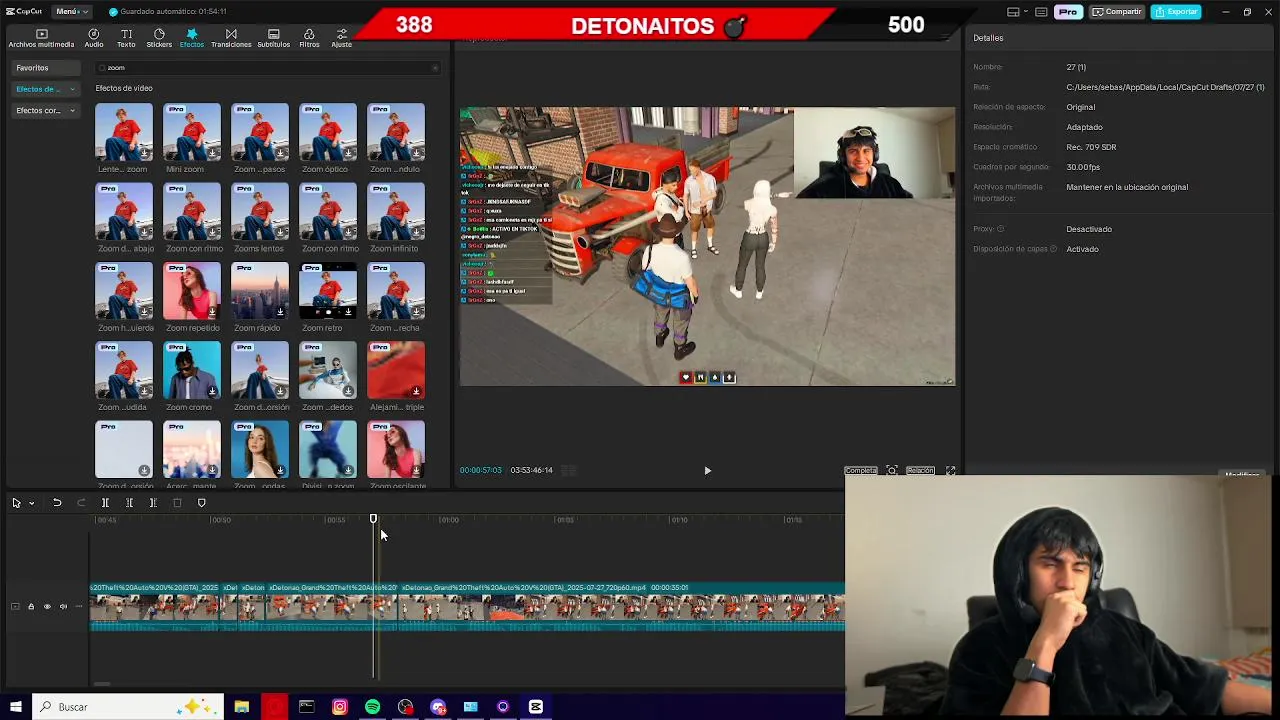The height and width of the screenshot is (720, 1280).
Task: Select the Zoom óptico effect
Action: (328, 132)
